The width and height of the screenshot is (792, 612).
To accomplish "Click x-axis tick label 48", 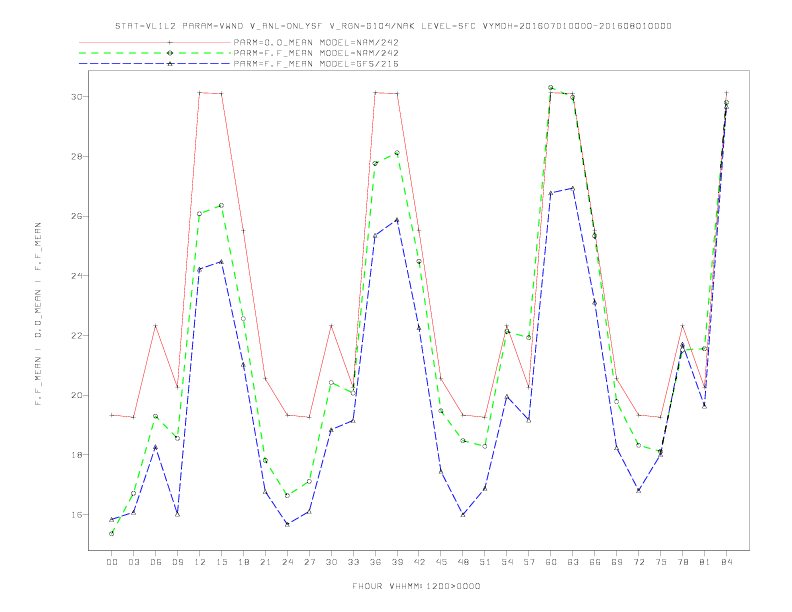I will [463, 562].
